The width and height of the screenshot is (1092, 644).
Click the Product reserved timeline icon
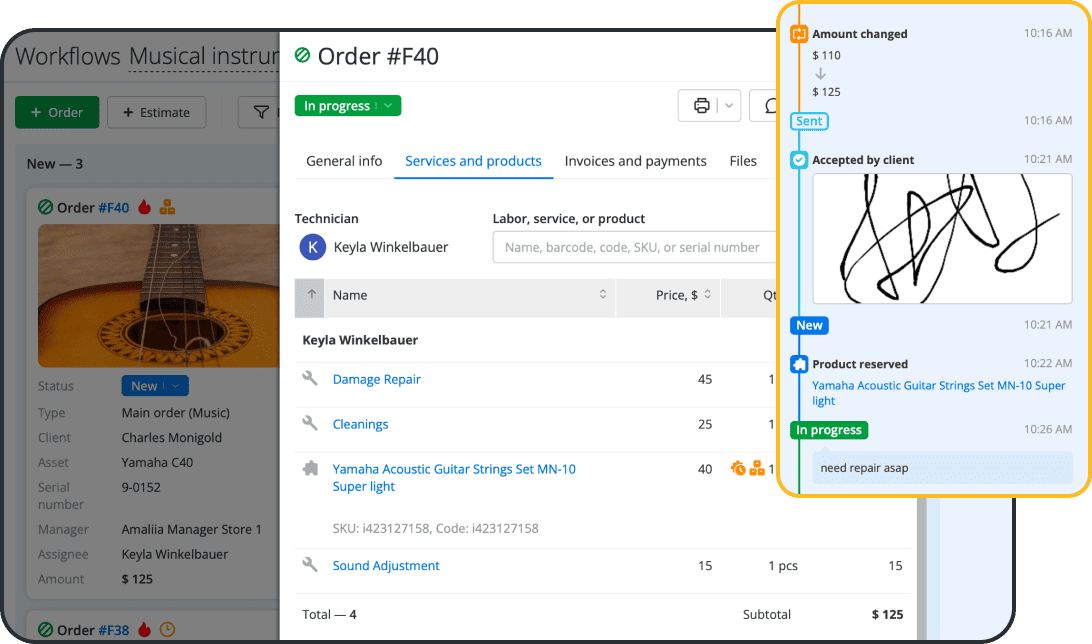tap(798, 365)
